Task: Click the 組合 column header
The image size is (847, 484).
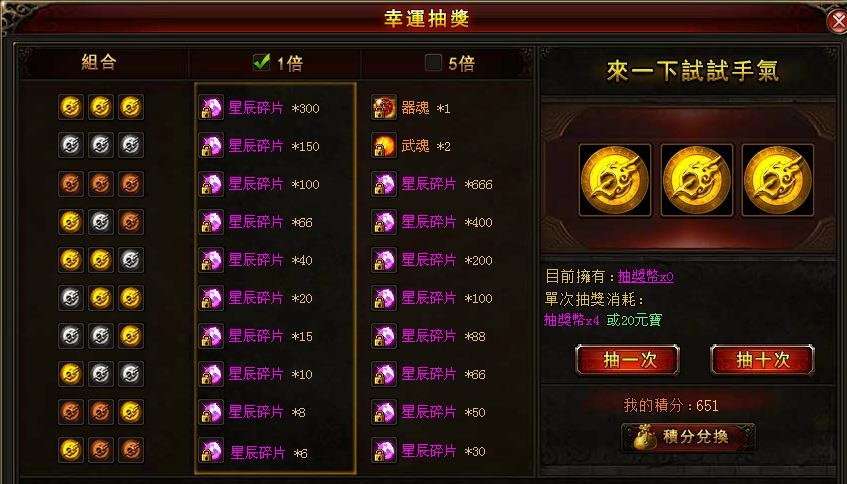Action: tap(99, 63)
